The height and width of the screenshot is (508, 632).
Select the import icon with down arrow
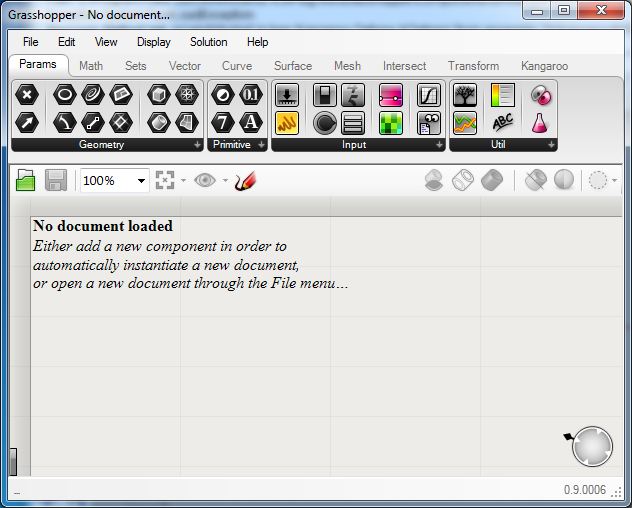pos(287,95)
